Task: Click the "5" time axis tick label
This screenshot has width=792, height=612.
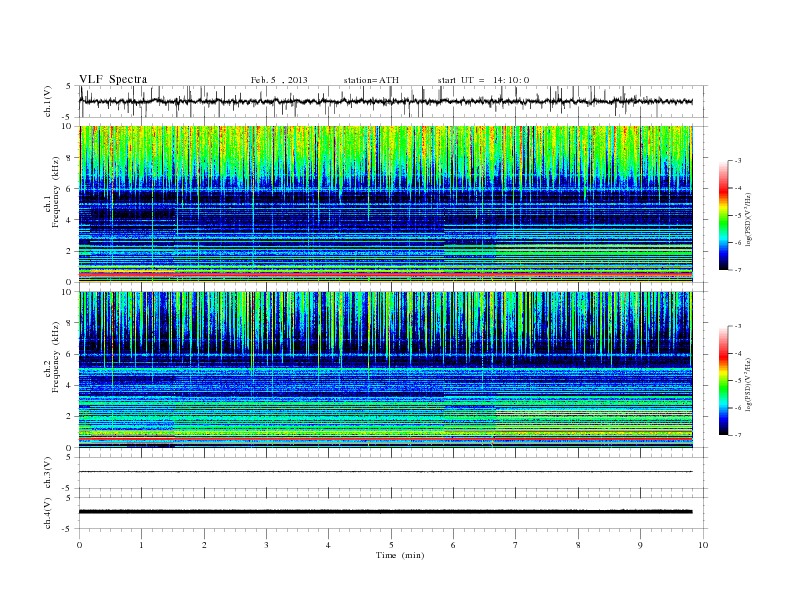Action: (x=391, y=545)
